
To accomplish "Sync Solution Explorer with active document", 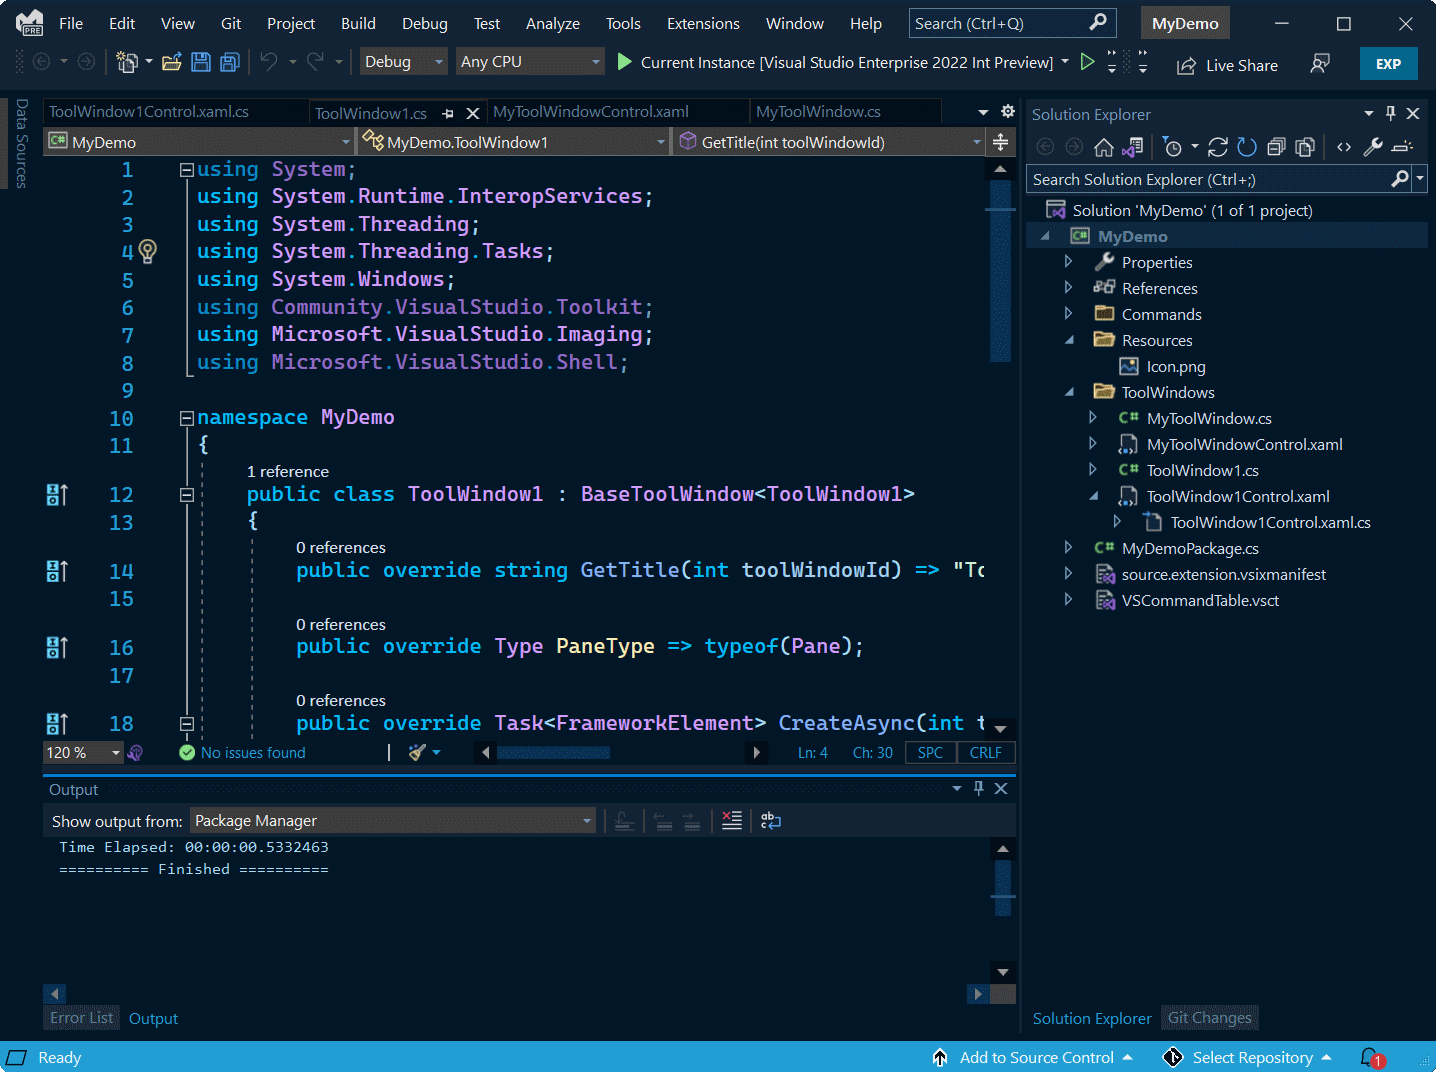I will [1131, 146].
